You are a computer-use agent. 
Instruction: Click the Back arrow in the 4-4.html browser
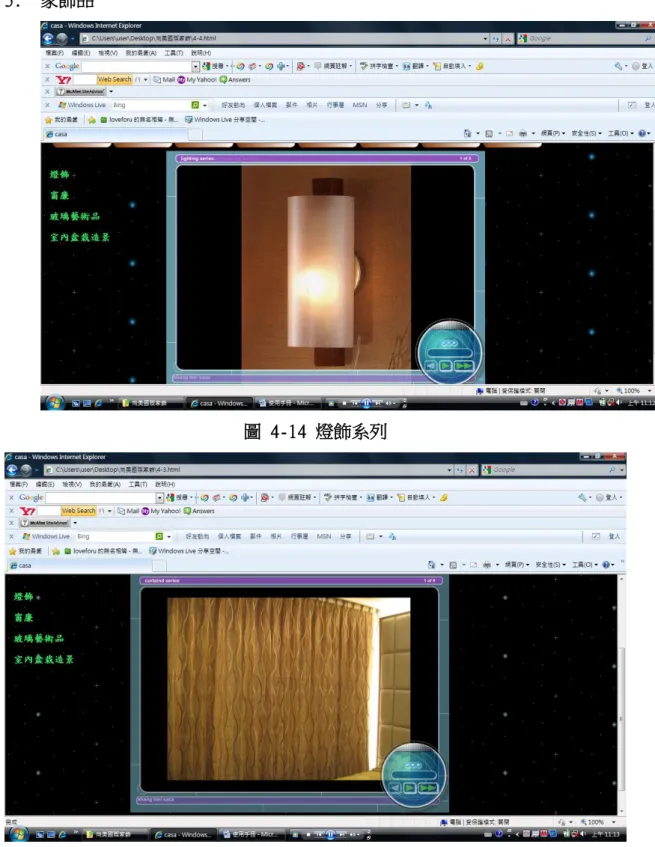tap(48, 38)
